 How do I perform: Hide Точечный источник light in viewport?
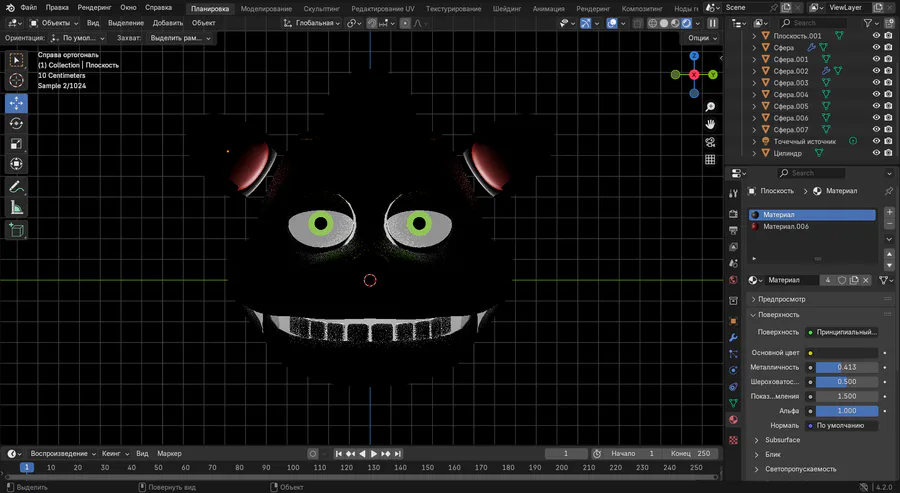point(876,141)
